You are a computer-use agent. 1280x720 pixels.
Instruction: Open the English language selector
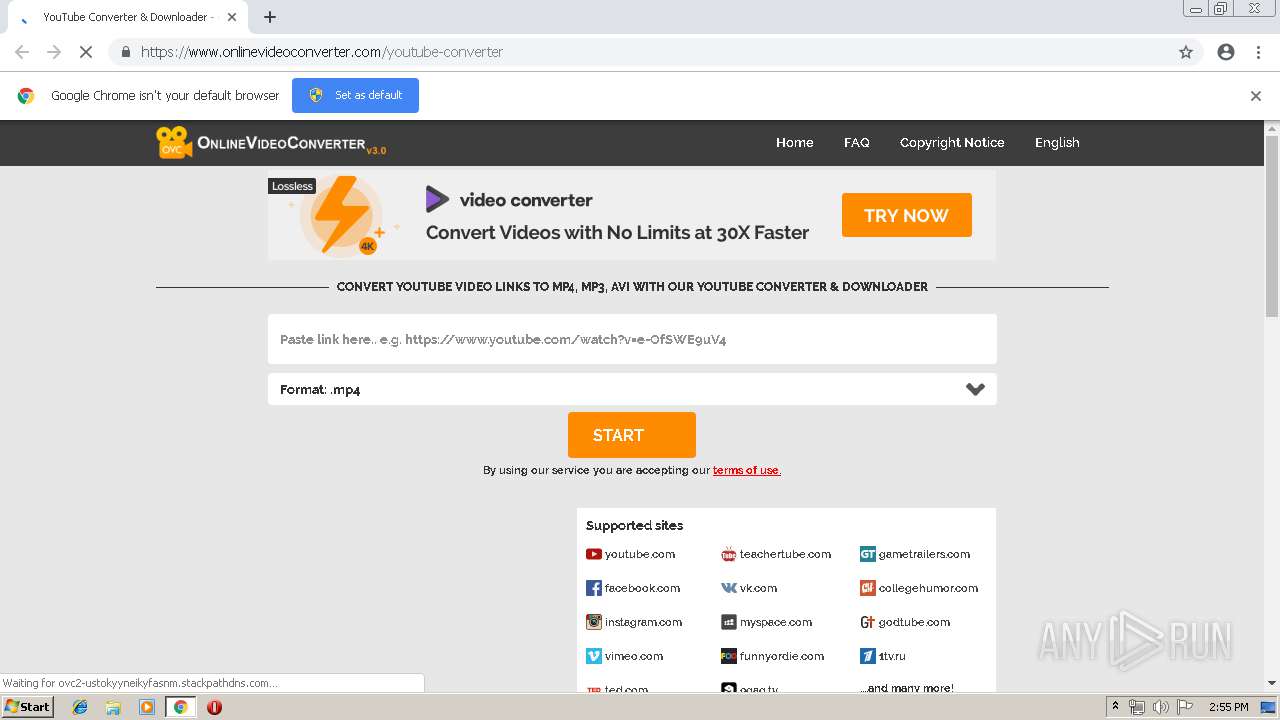pyautogui.click(x=1057, y=143)
